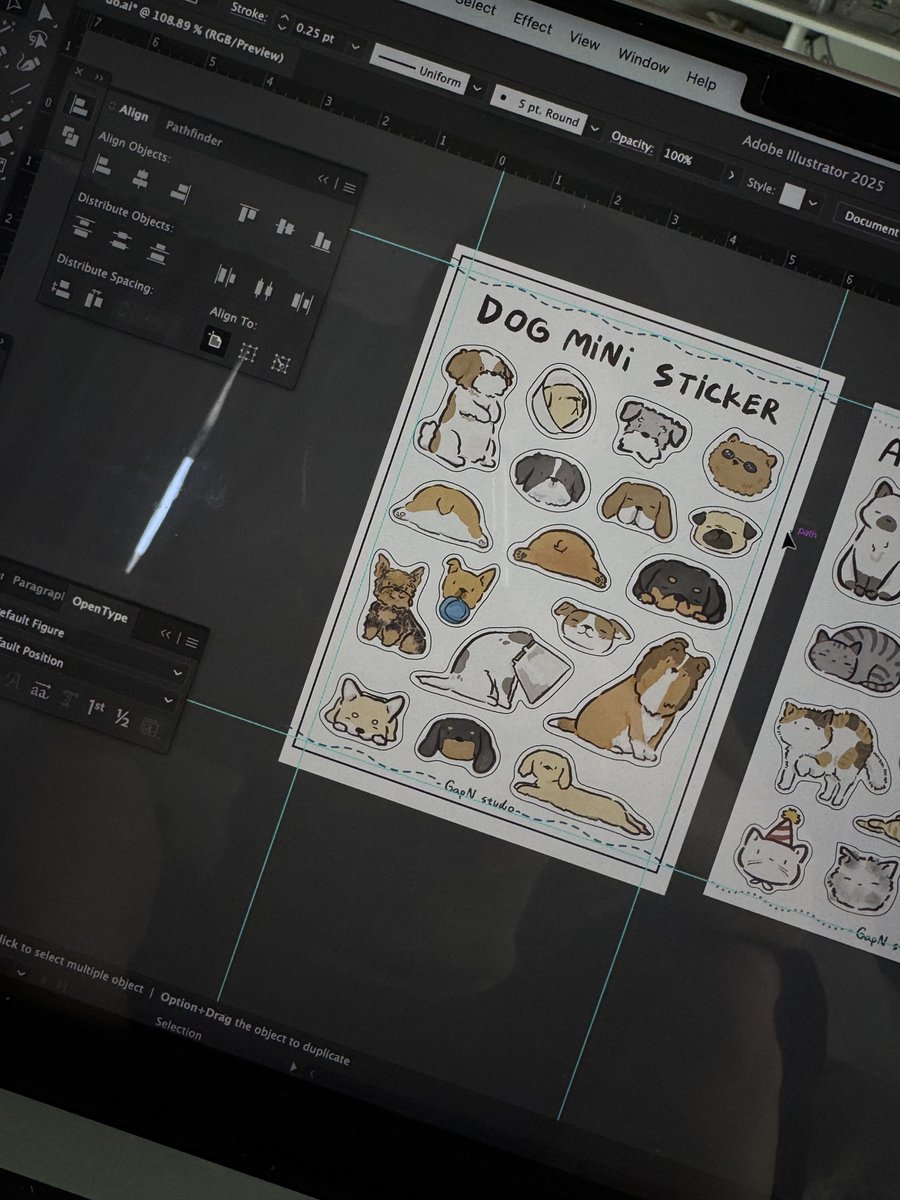Click the Horizontal Distribute Right icon
900x1200 pixels.
point(301,303)
